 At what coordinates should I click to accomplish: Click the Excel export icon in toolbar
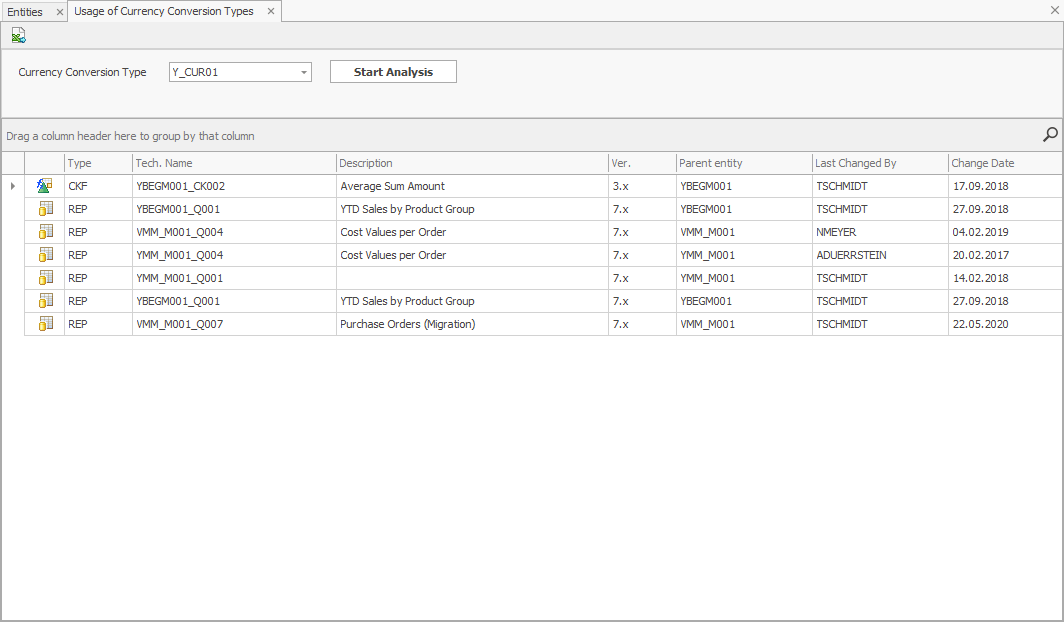[18, 36]
